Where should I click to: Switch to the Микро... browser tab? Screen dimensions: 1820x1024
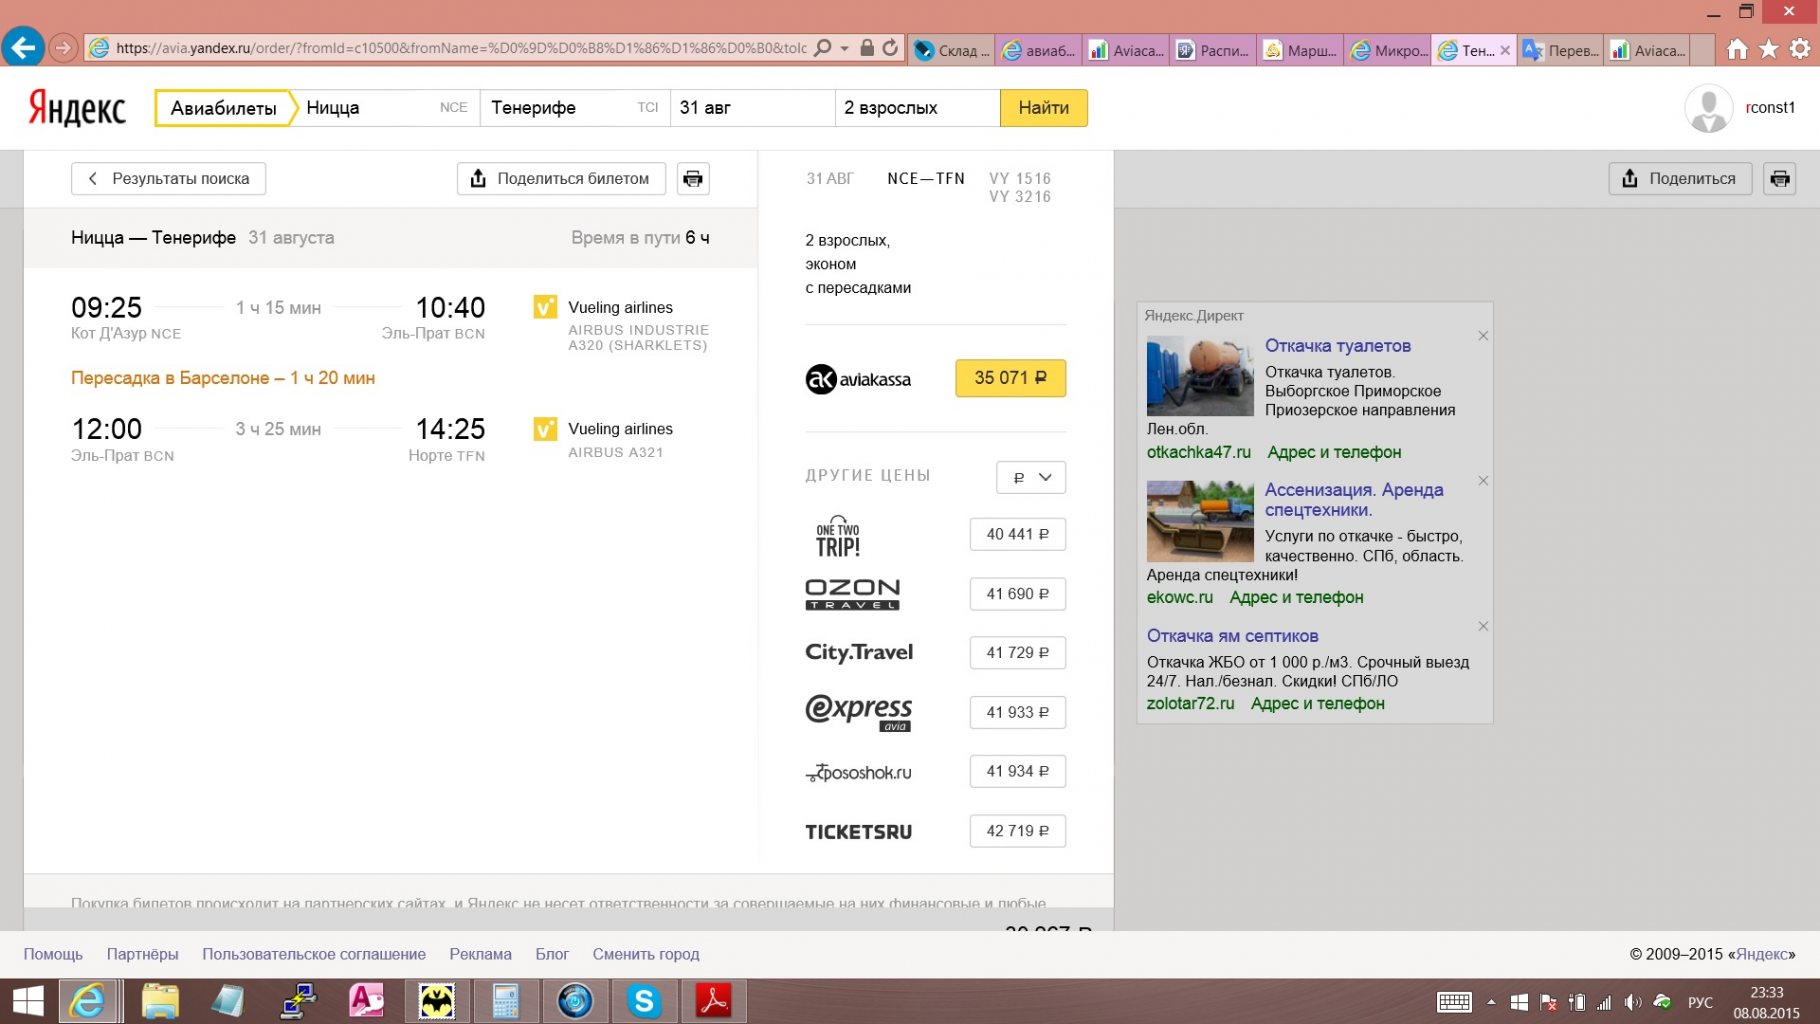pos(1388,50)
